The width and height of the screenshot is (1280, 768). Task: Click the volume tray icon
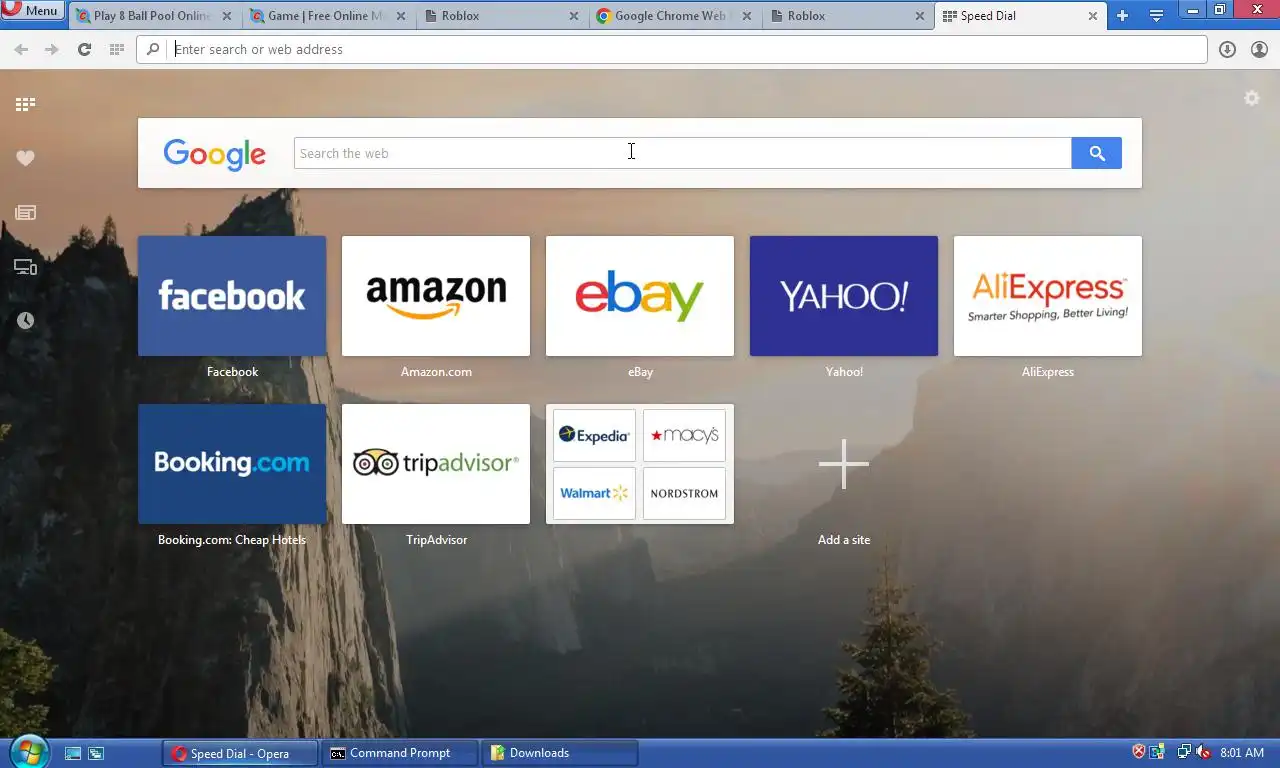1204,752
